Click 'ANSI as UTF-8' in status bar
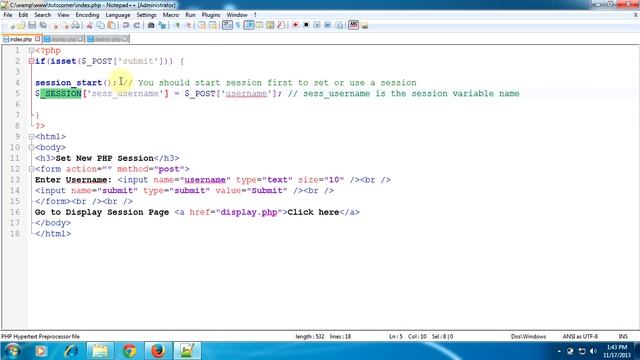The image size is (640, 360). 580,336
